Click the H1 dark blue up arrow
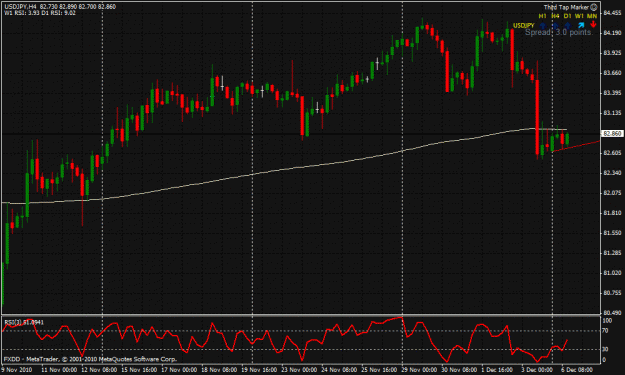The width and height of the screenshot is (625, 375). pos(542,26)
